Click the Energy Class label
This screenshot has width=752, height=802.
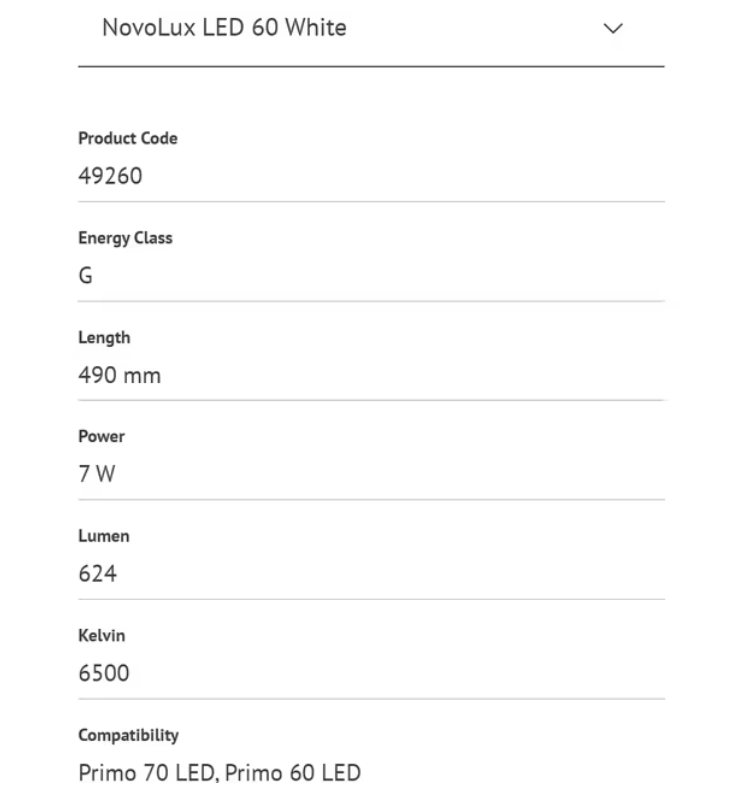(x=125, y=238)
